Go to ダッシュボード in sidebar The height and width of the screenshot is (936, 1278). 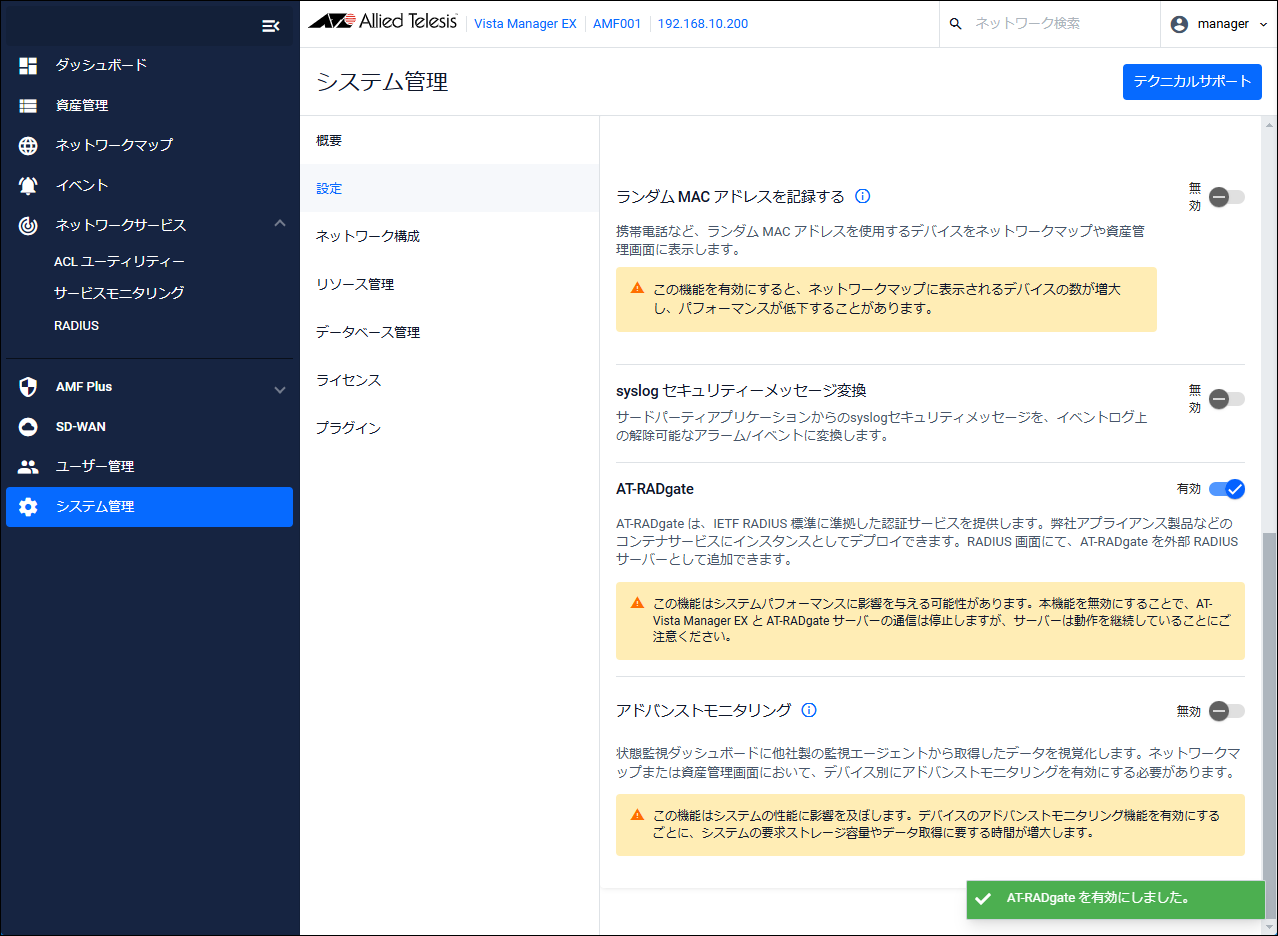coord(149,65)
